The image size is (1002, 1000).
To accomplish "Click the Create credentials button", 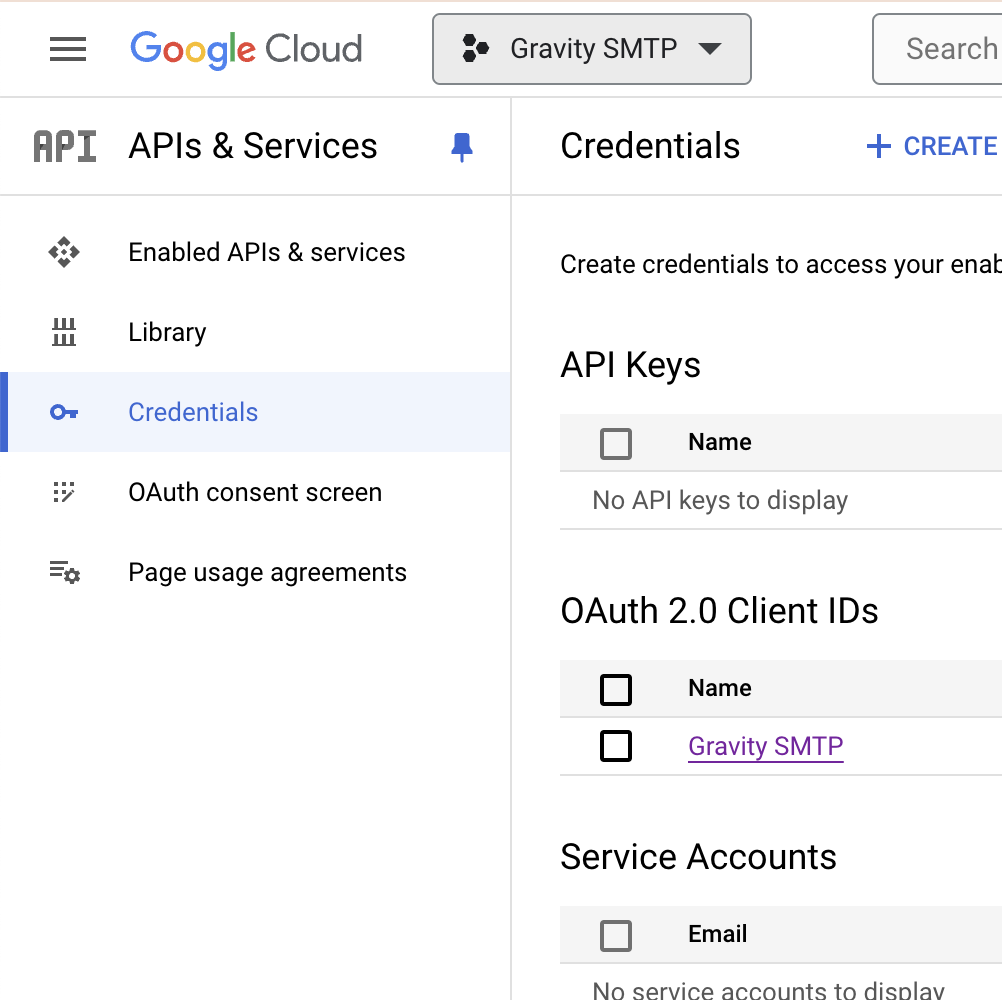I will 932,147.
